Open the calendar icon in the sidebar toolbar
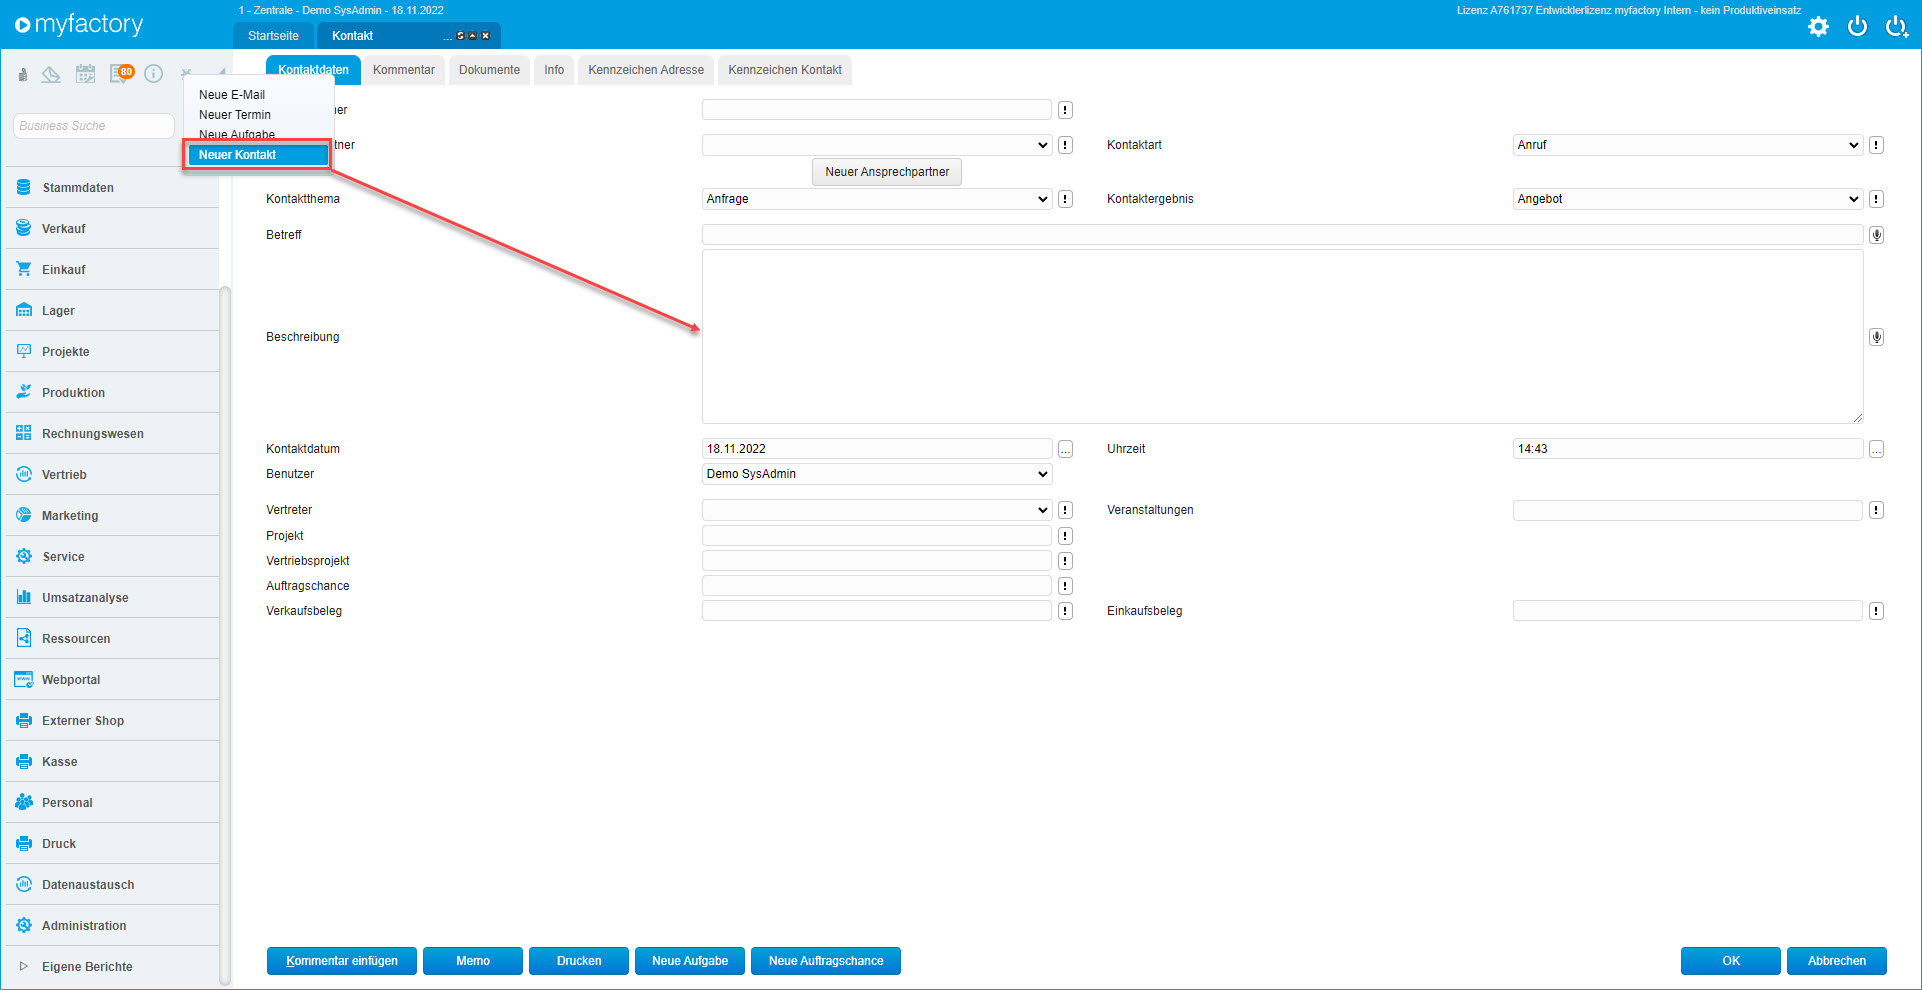The image size is (1922, 990). coord(86,74)
